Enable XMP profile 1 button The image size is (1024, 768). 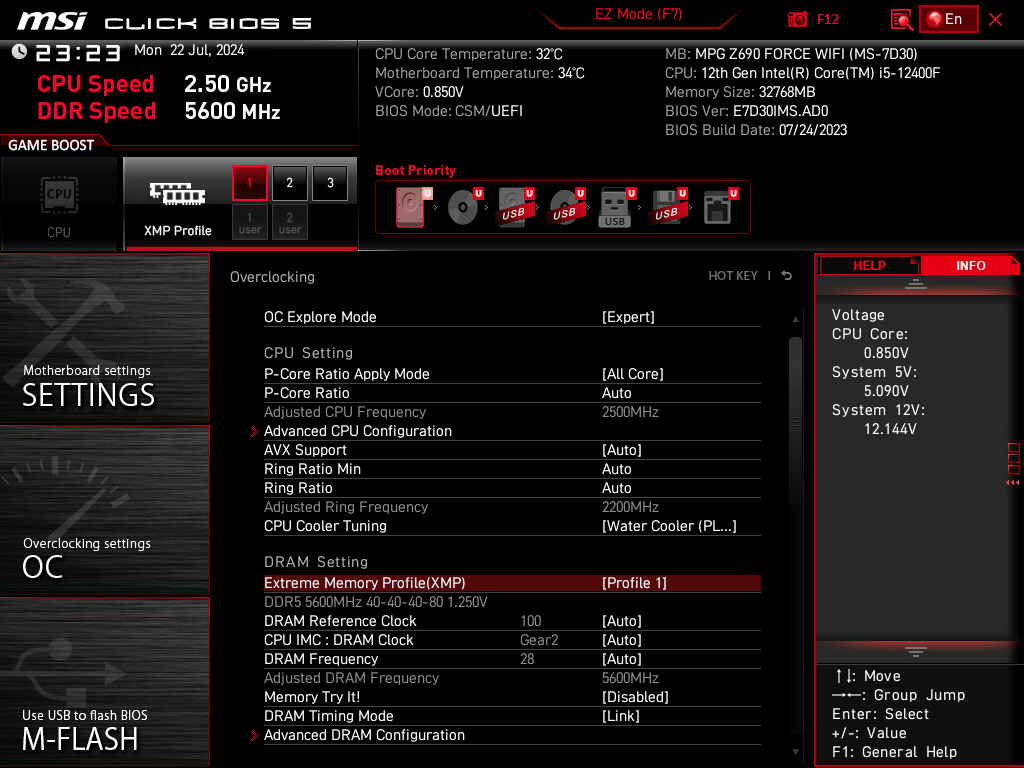point(249,183)
